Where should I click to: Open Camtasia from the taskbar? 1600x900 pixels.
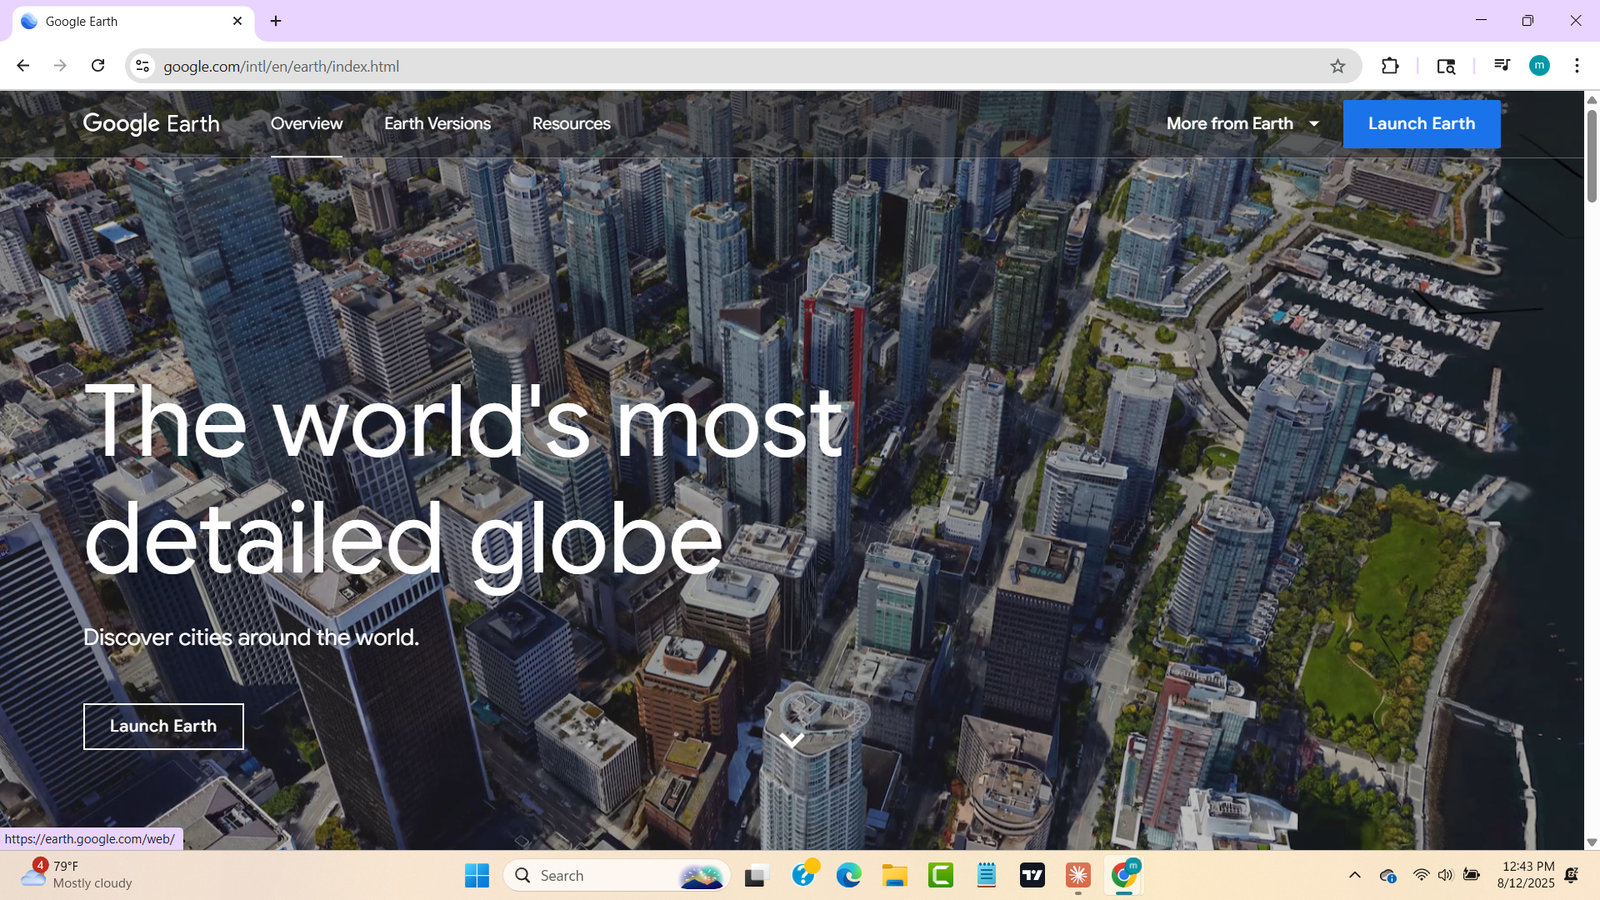coord(940,875)
